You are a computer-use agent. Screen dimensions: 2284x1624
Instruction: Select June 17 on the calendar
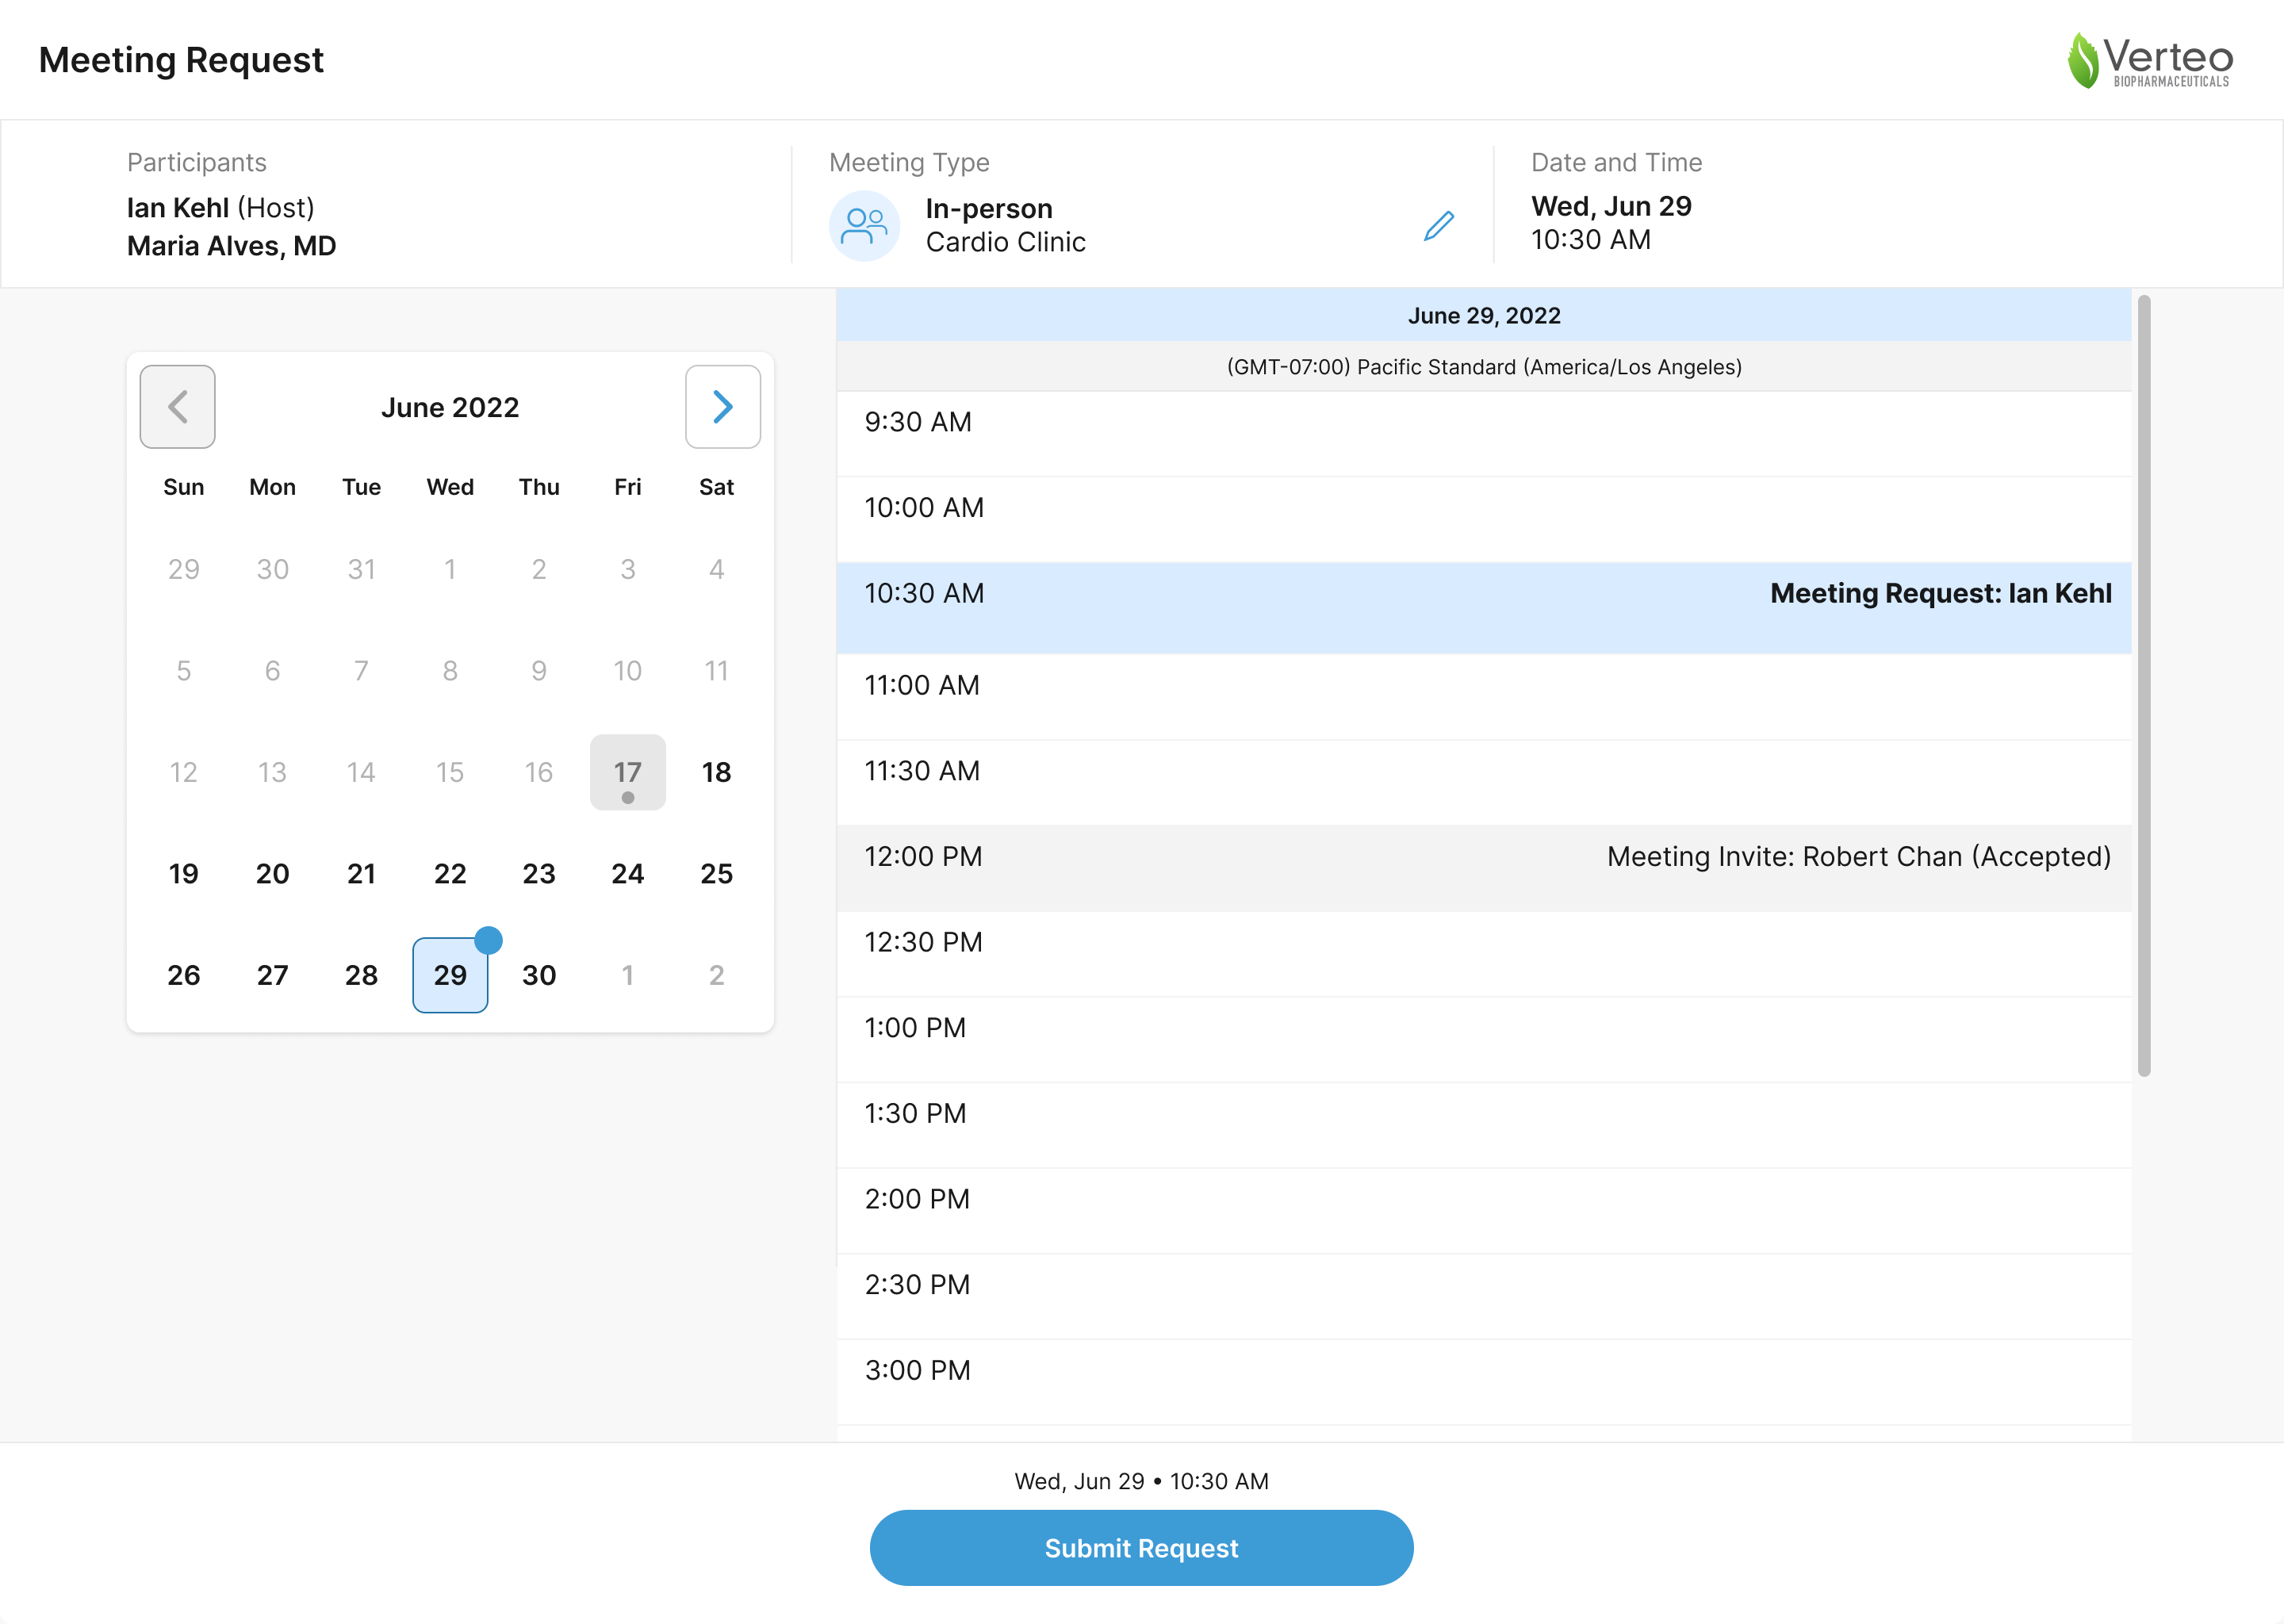tap(627, 772)
